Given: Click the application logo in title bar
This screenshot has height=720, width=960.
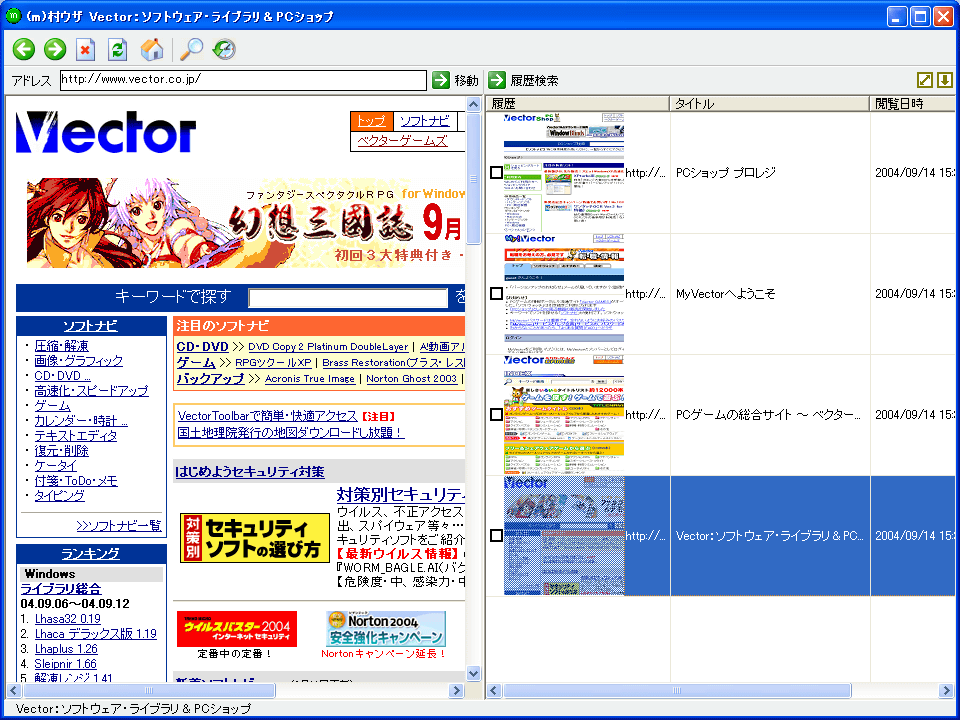Looking at the screenshot, I should pos(13,16).
